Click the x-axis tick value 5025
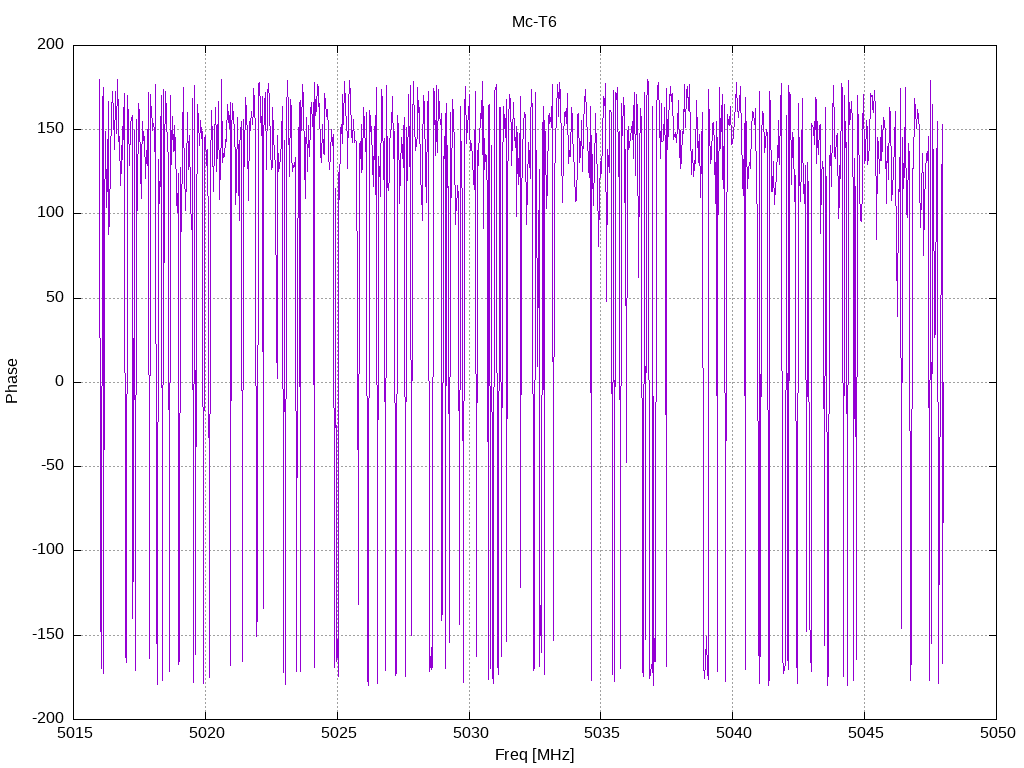The height and width of the screenshot is (768, 1024). [338, 733]
